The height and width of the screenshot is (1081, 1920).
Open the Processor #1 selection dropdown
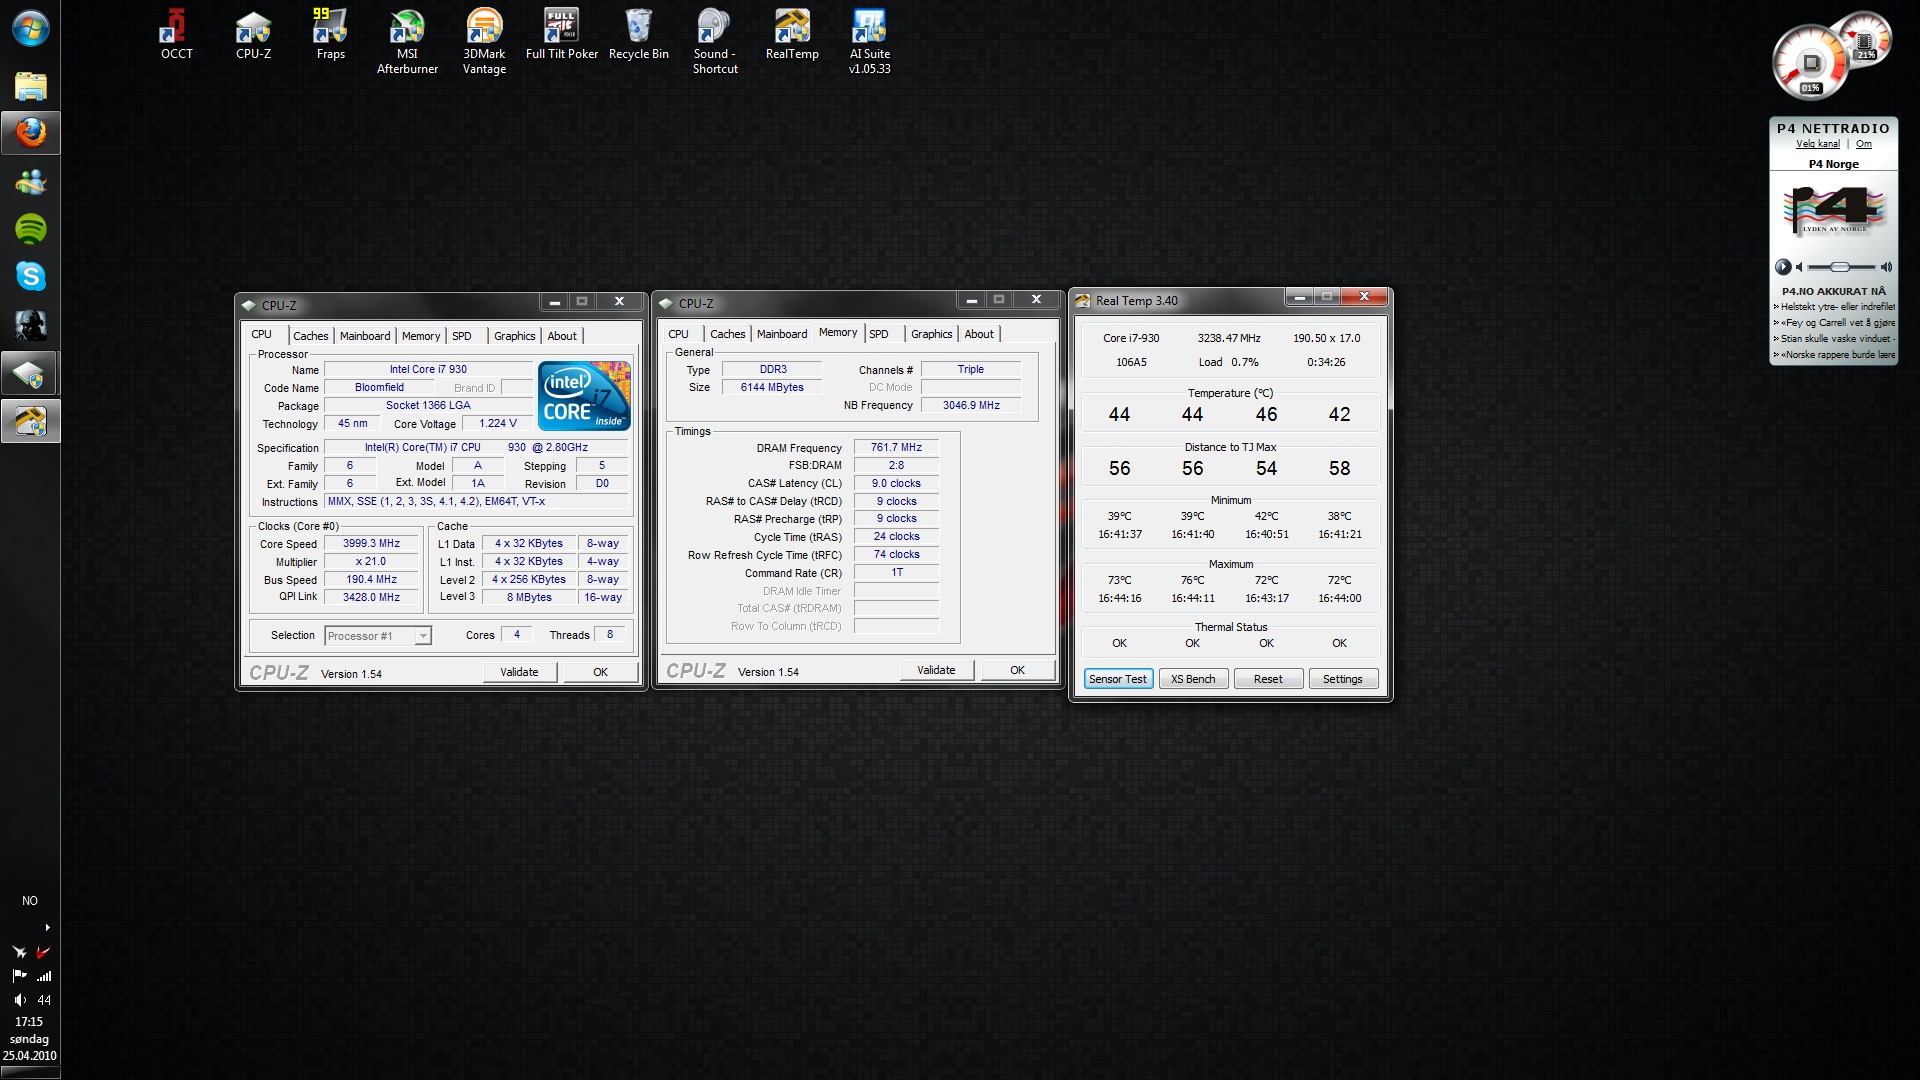tap(378, 636)
